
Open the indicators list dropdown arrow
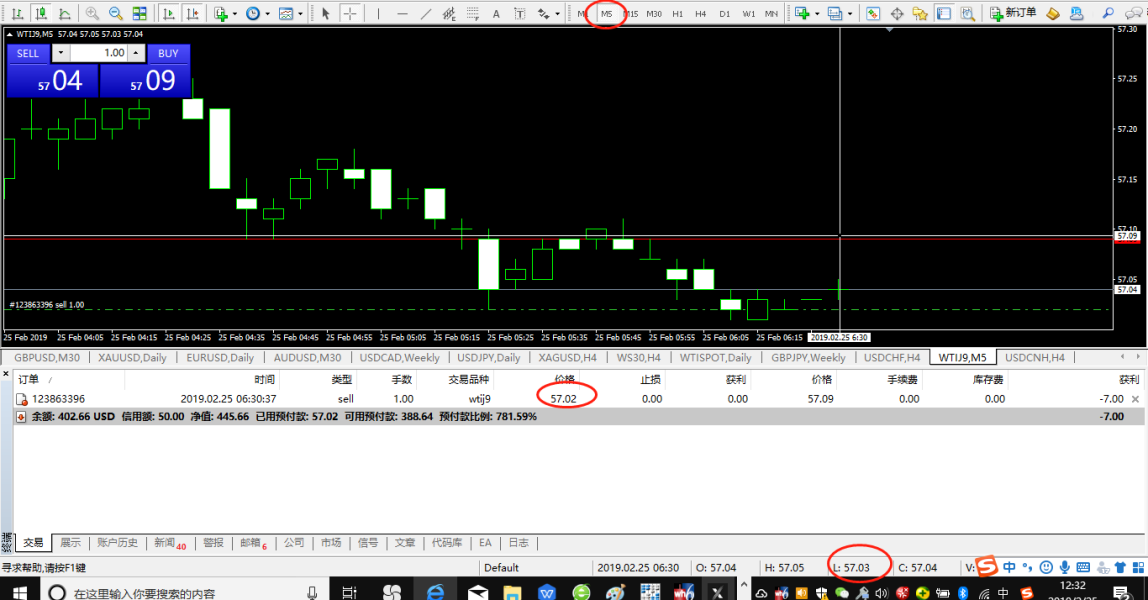[233, 14]
